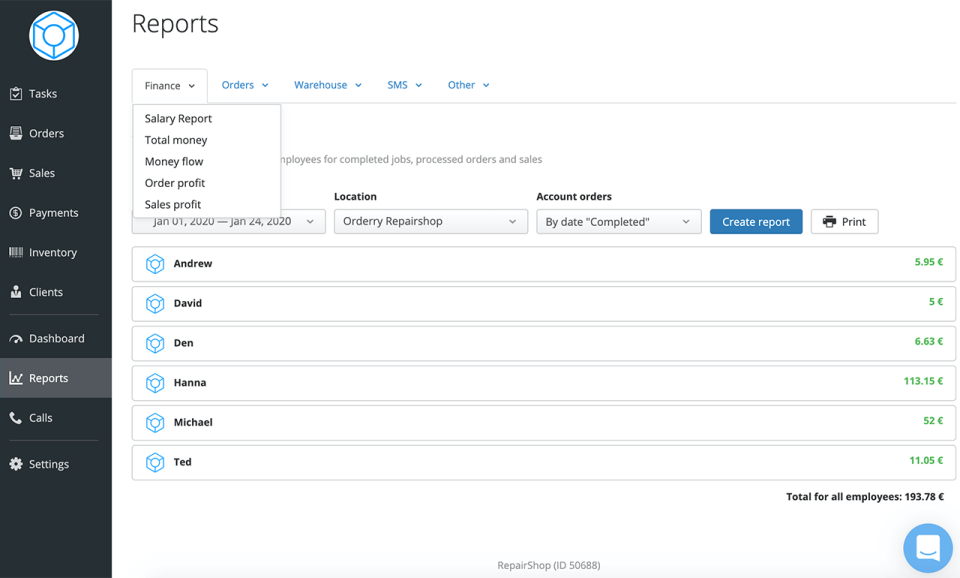This screenshot has width=960, height=578.
Task: Open the date range dropdown
Action: click(x=228, y=222)
